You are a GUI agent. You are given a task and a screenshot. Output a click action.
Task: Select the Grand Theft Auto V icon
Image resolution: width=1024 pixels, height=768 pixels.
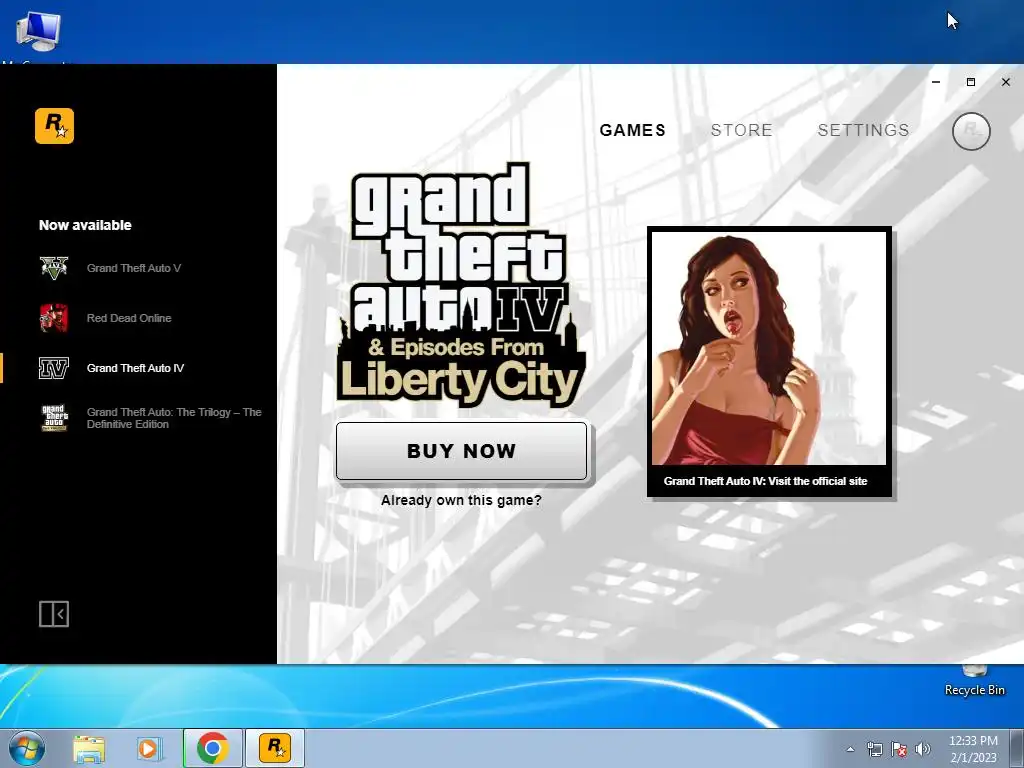tap(54, 268)
